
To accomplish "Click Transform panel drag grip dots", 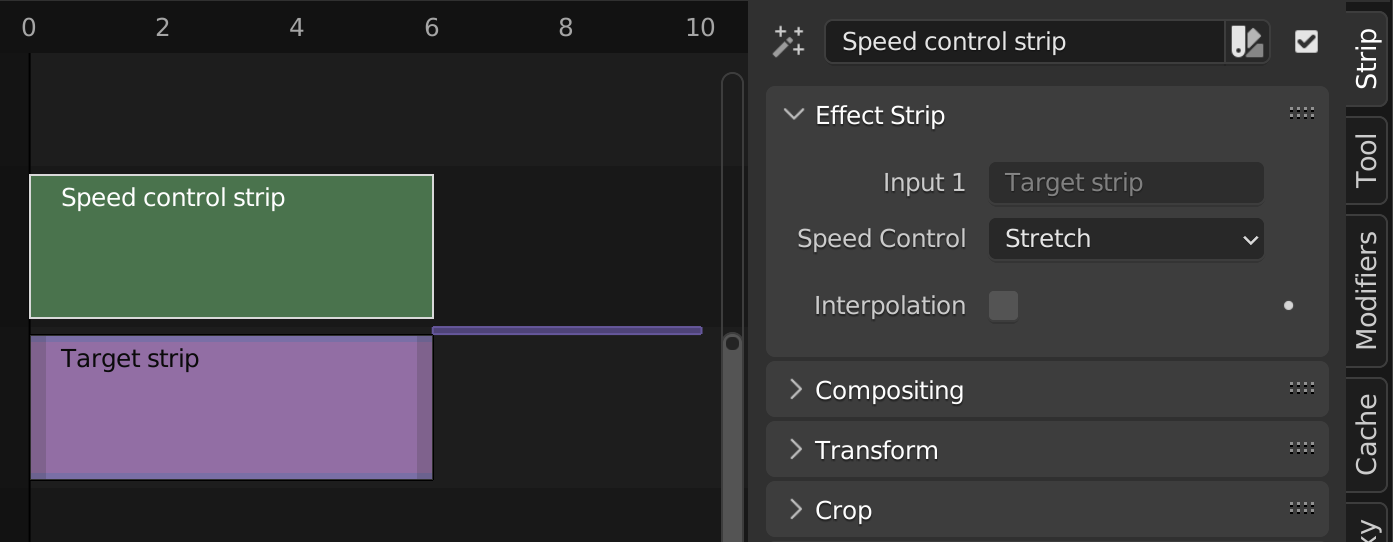I will pyautogui.click(x=1301, y=449).
